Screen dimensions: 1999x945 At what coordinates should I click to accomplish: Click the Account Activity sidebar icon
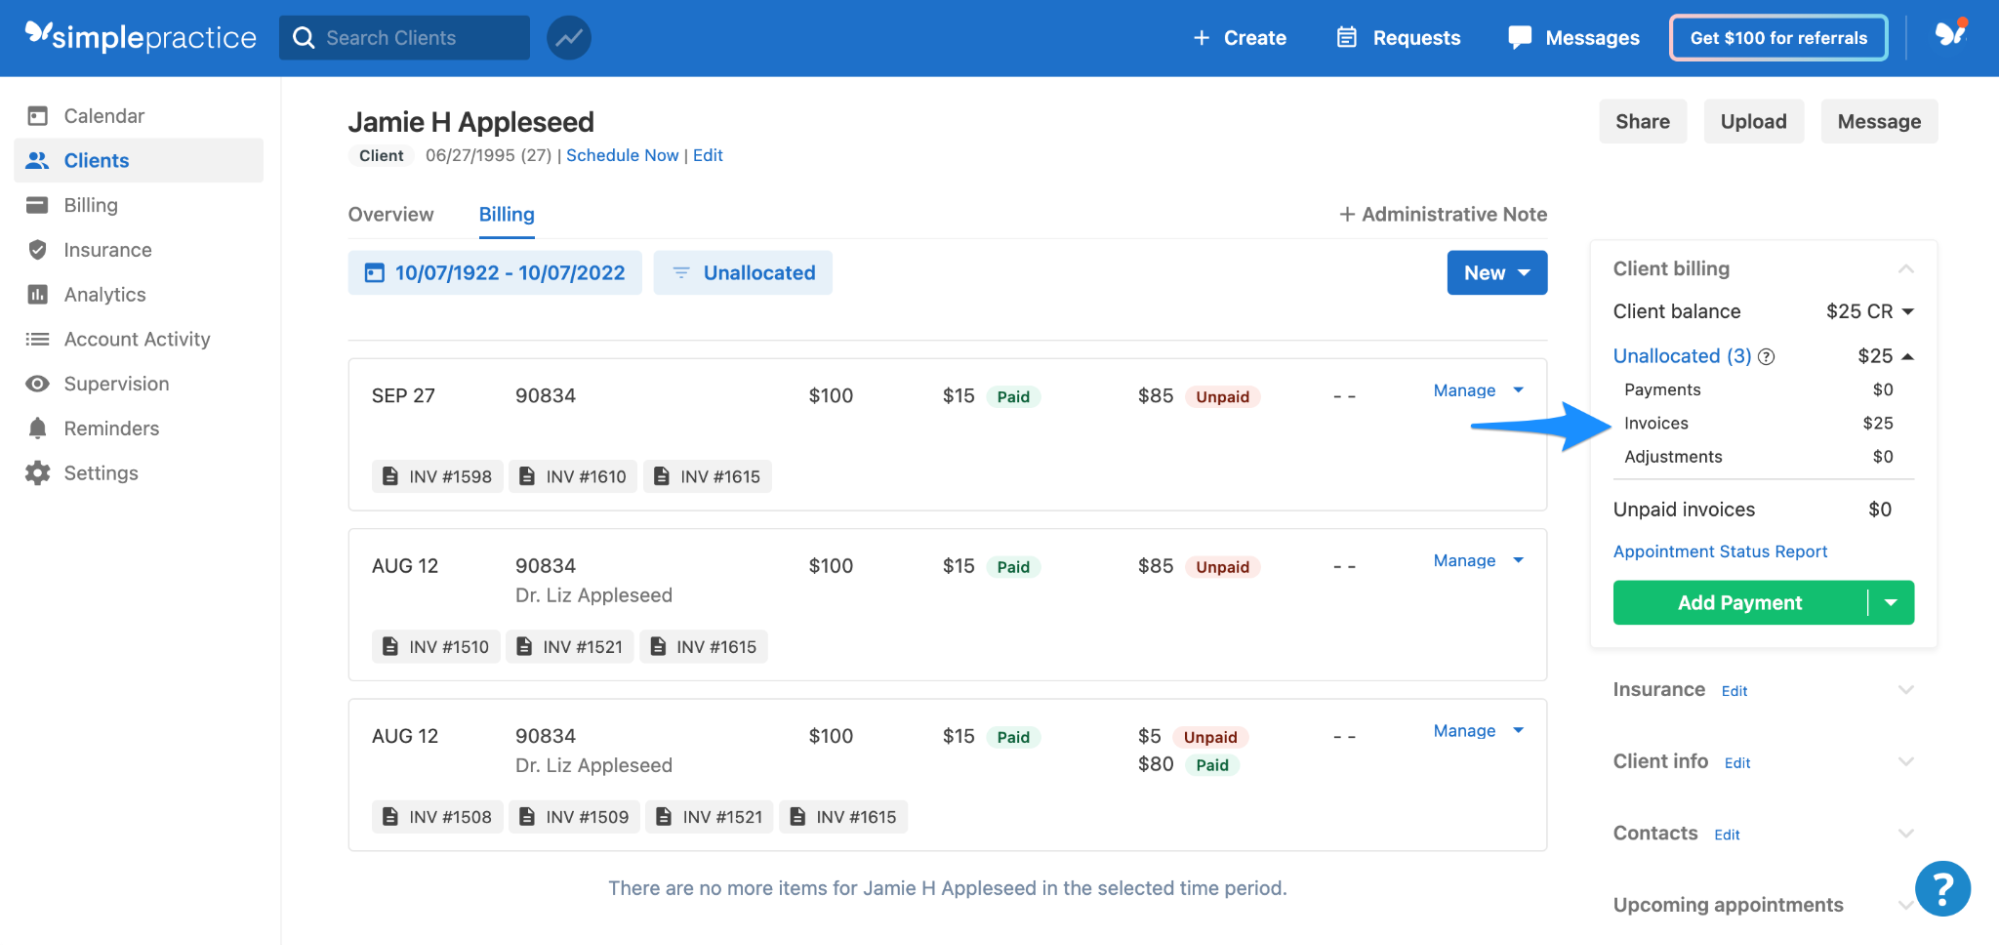coord(37,339)
